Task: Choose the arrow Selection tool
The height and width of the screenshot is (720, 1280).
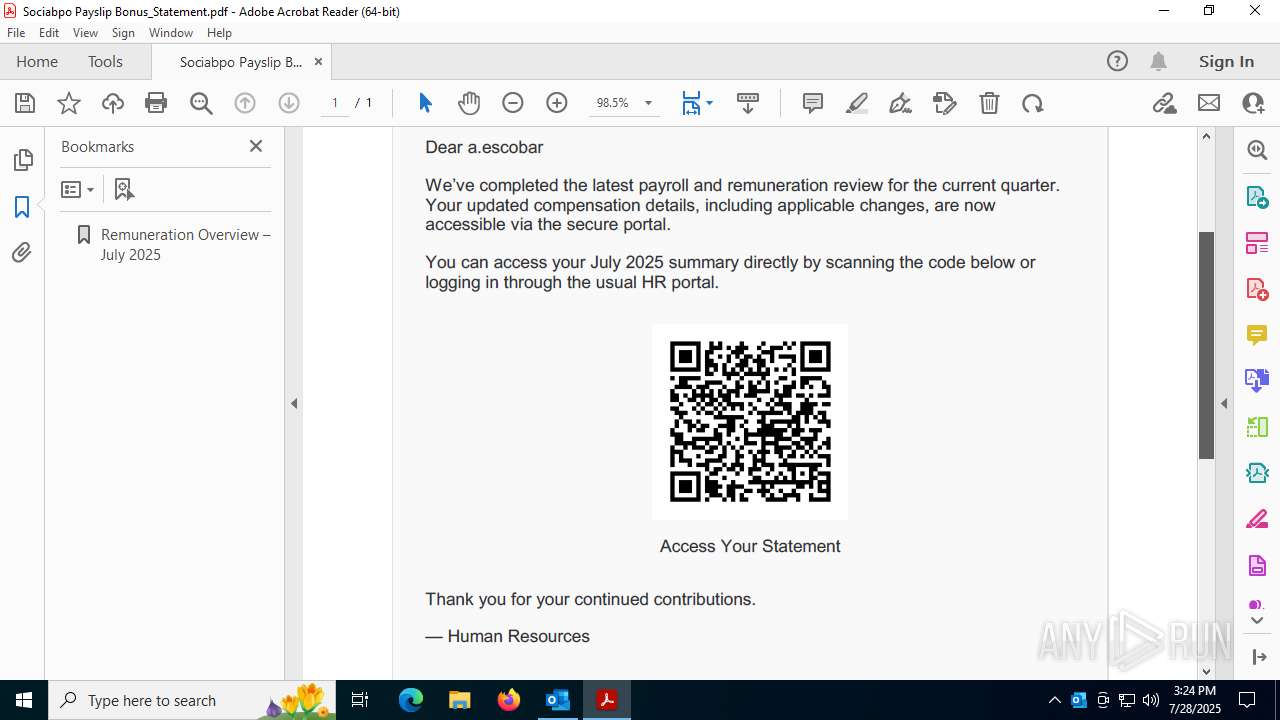Action: (x=425, y=103)
